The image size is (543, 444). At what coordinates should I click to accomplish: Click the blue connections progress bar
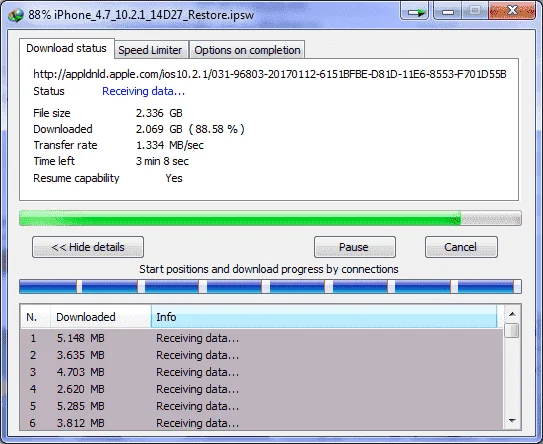(x=270, y=287)
